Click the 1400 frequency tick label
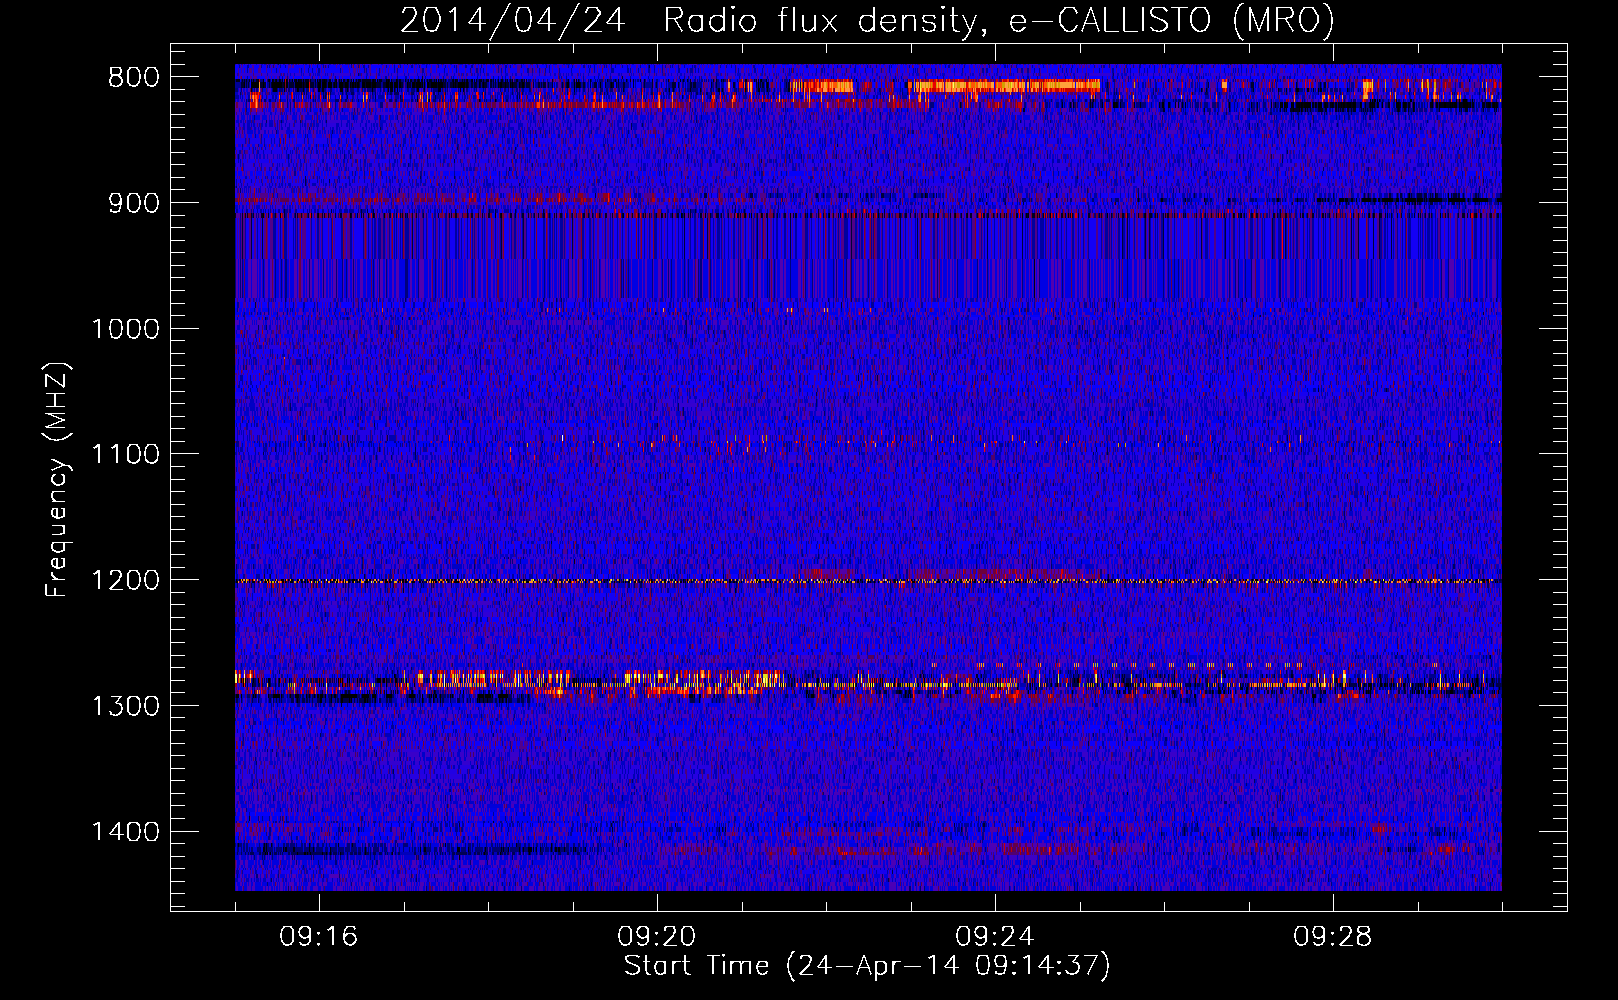 tap(126, 832)
